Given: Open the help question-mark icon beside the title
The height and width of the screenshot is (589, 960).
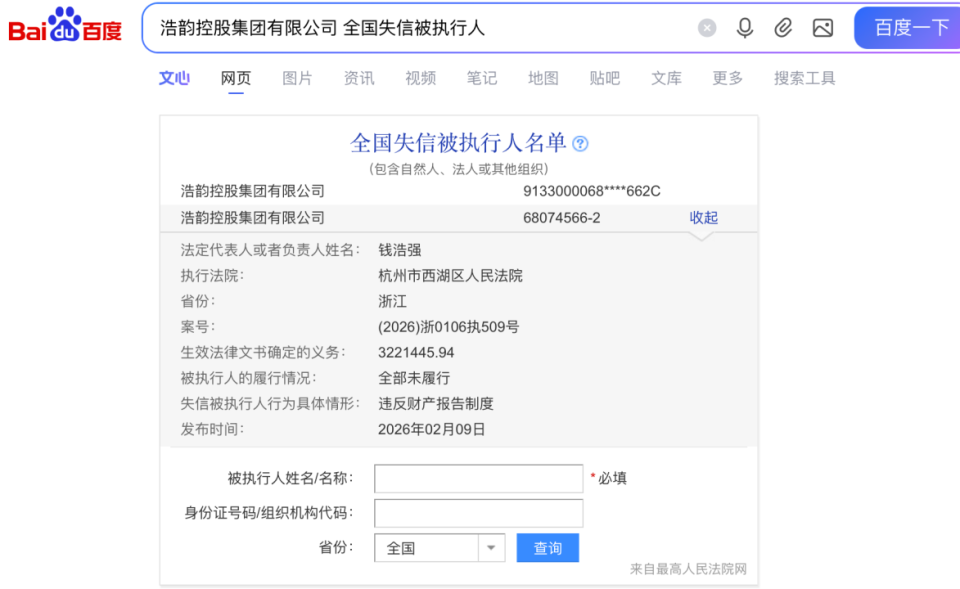Looking at the screenshot, I should (580, 144).
